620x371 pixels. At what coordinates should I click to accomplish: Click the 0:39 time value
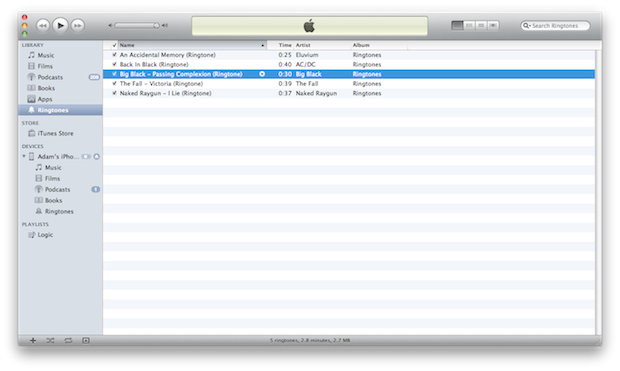285,83
